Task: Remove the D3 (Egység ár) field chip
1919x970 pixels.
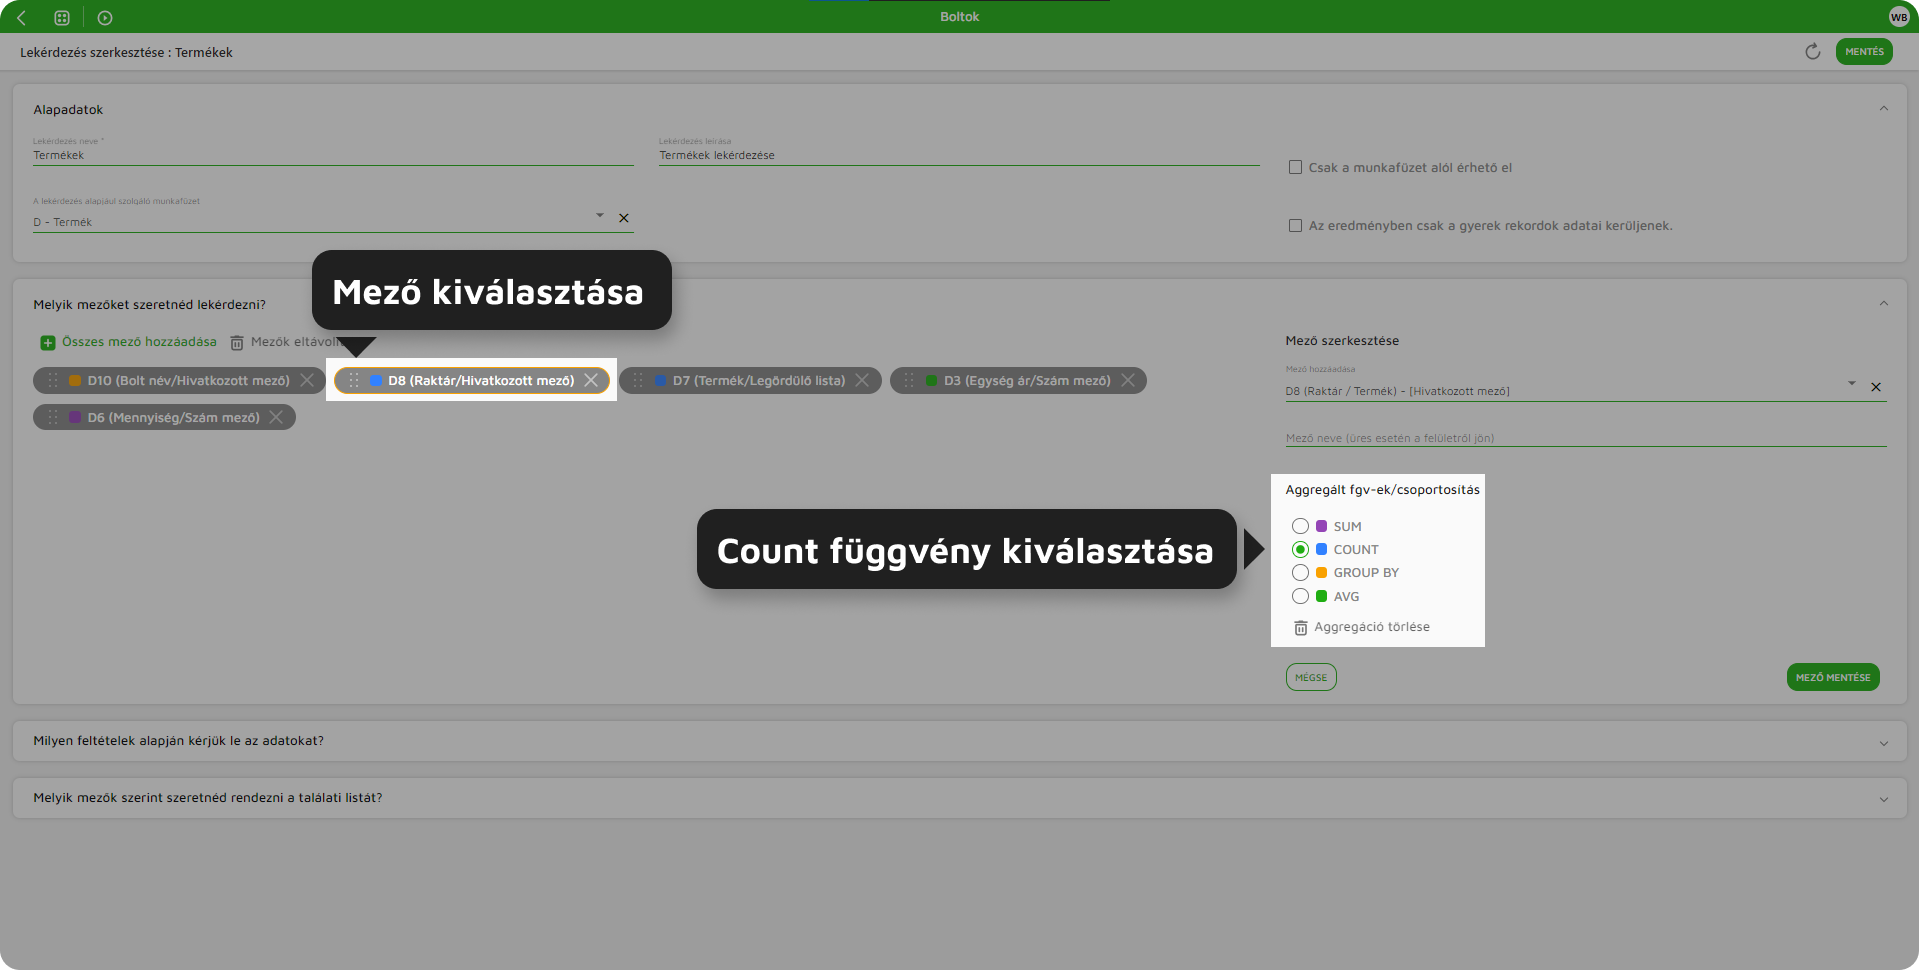Action: [x=1128, y=380]
